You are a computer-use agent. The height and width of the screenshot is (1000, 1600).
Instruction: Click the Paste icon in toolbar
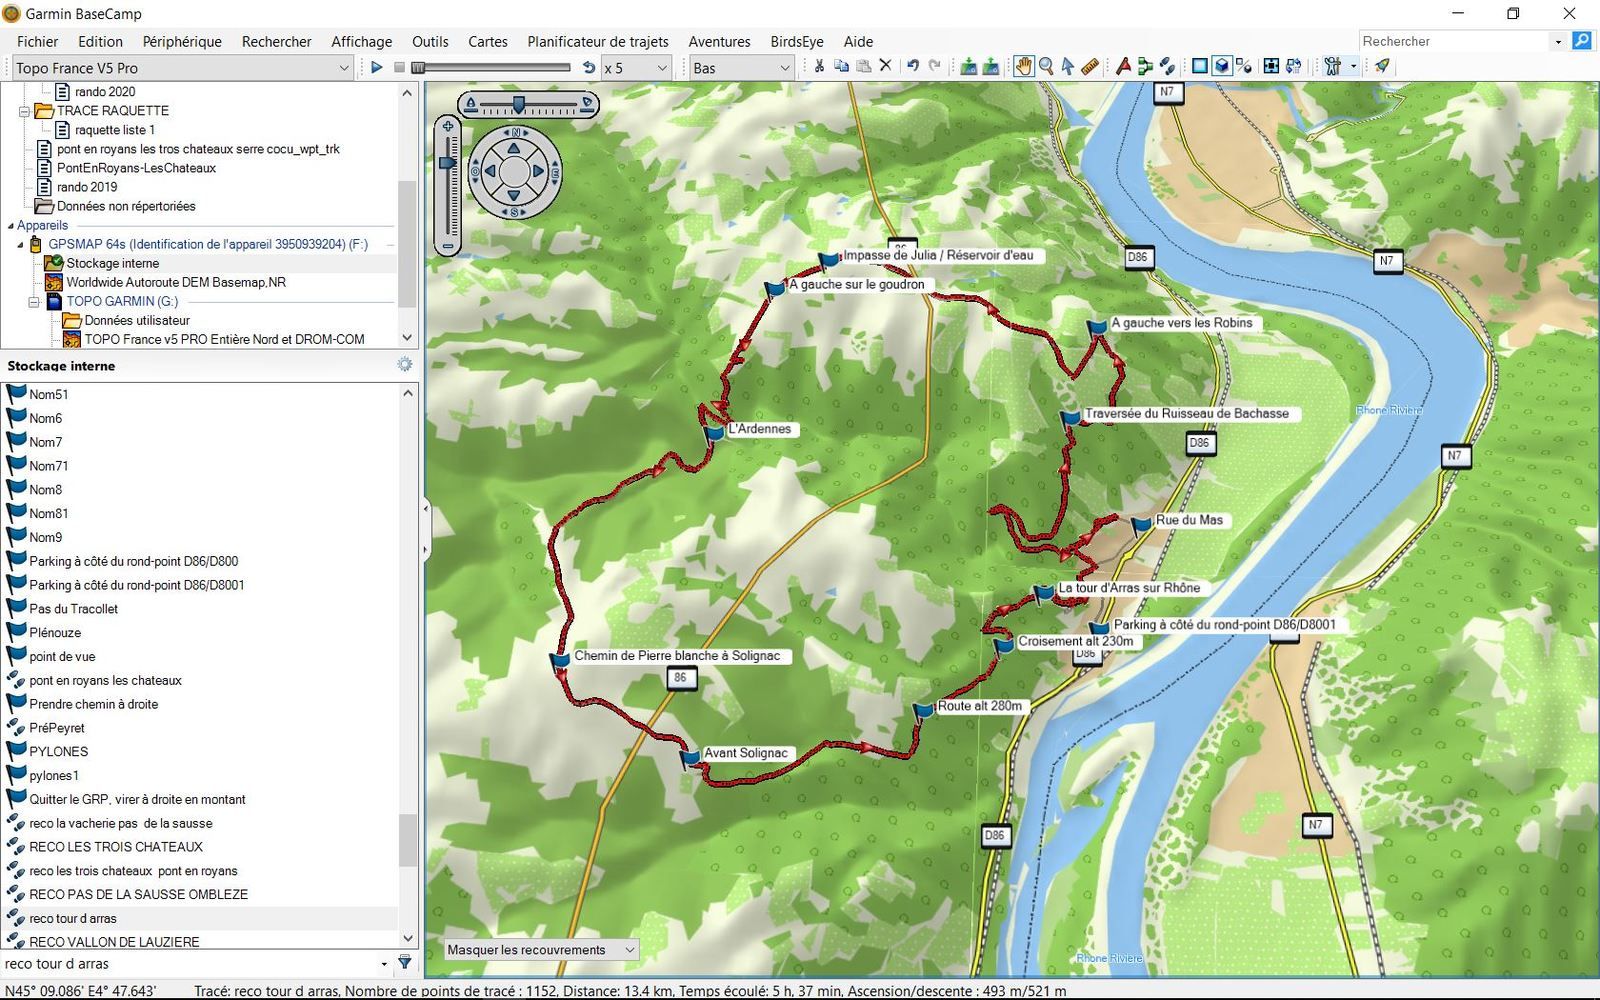coord(863,67)
